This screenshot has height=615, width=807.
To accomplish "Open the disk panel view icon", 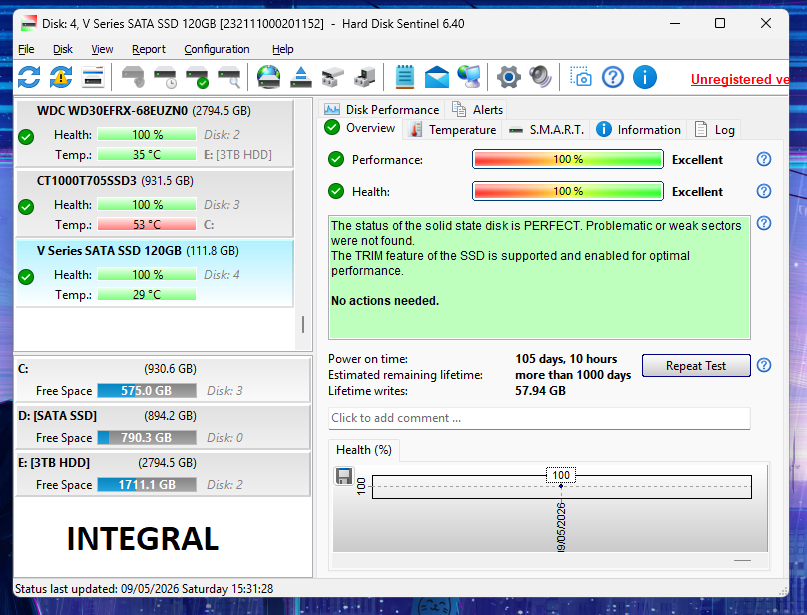I will coord(93,77).
